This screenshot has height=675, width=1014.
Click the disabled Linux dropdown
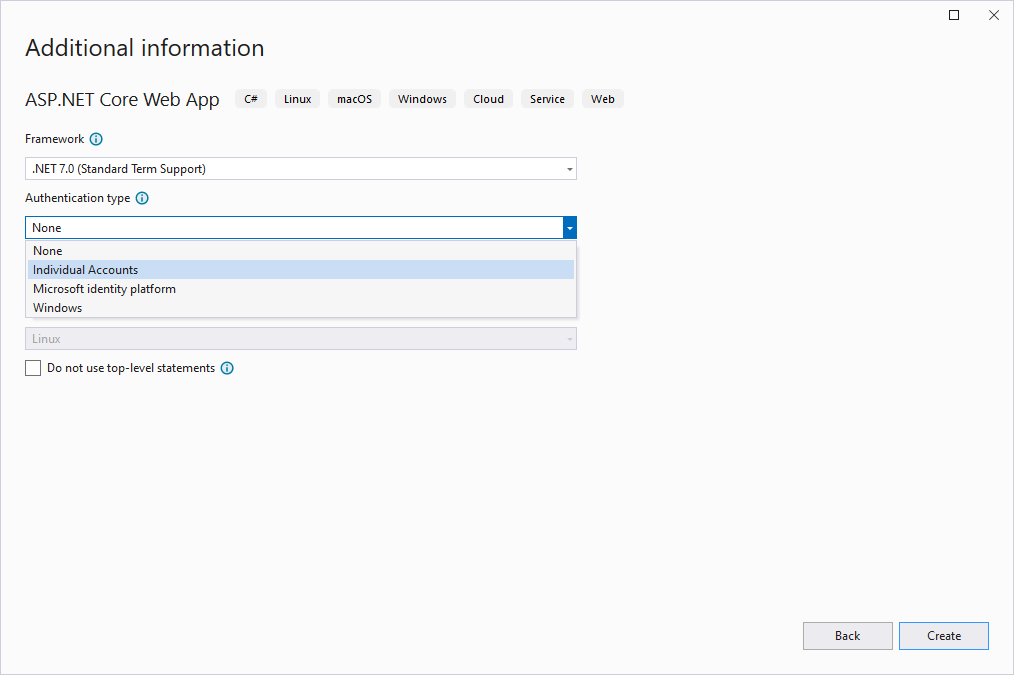point(301,339)
